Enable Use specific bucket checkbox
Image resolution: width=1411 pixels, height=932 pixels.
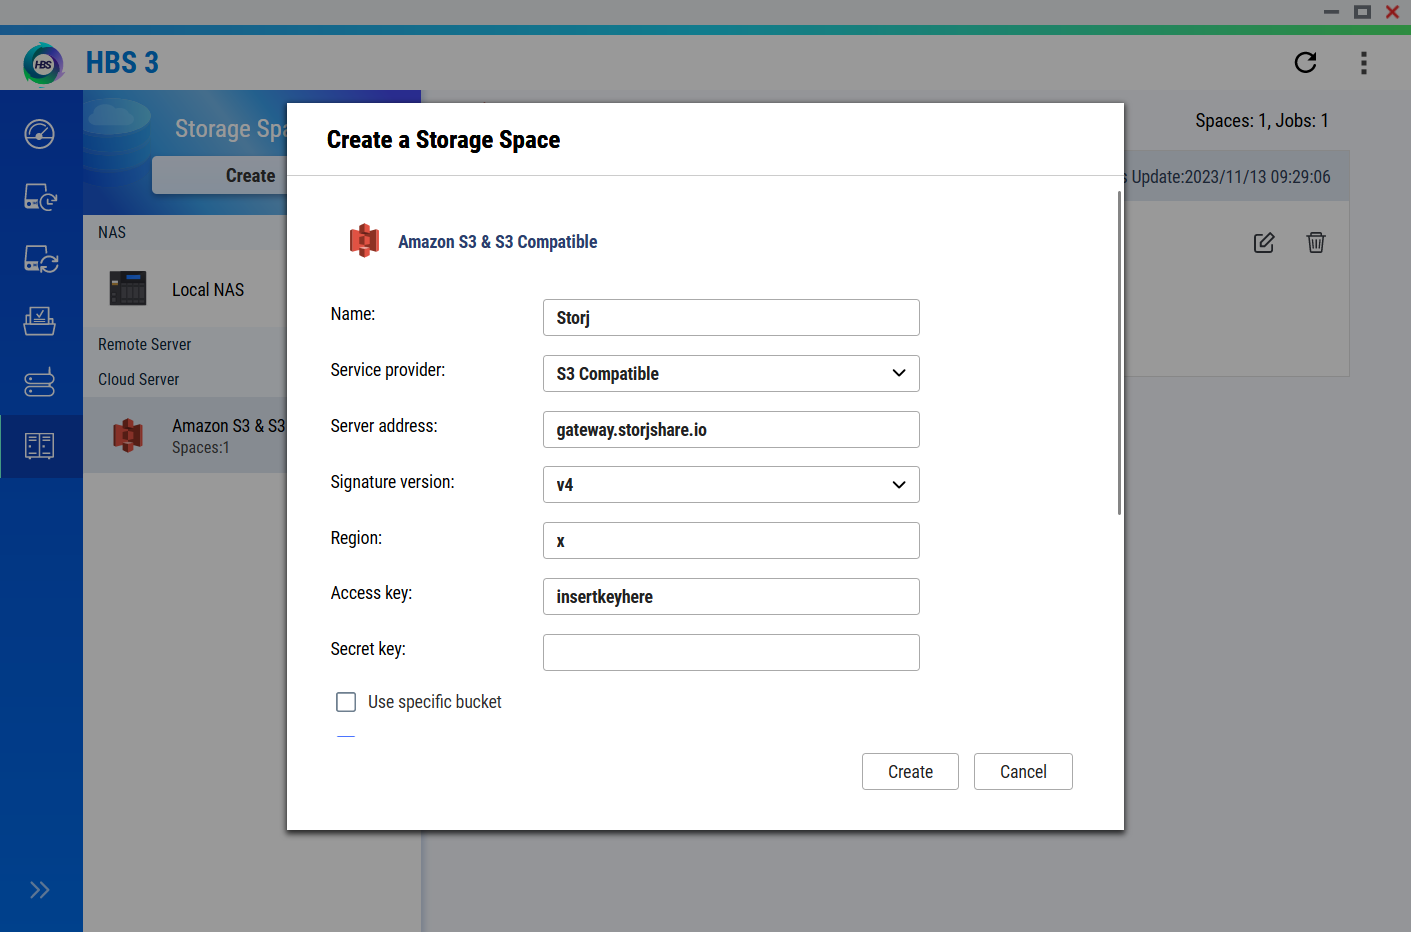pos(346,702)
